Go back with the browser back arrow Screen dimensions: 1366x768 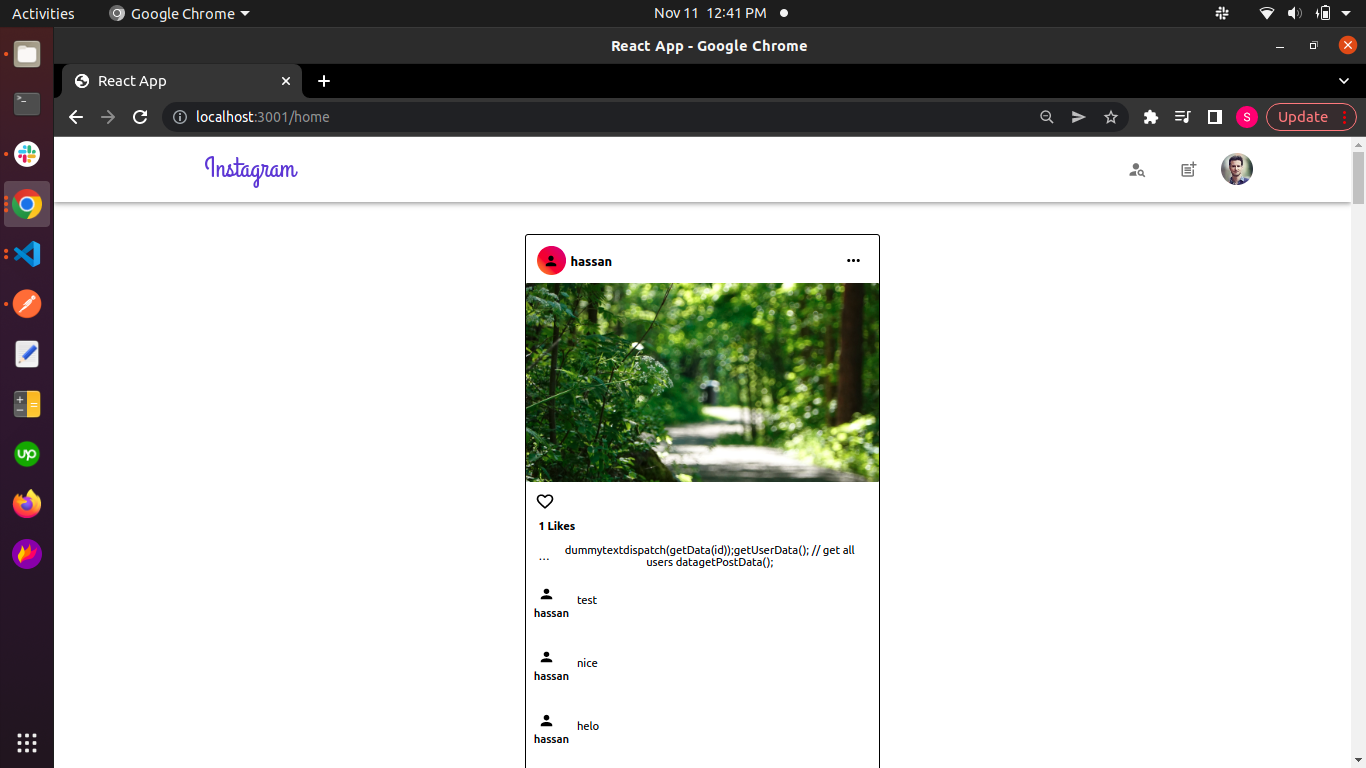click(76, 117)
